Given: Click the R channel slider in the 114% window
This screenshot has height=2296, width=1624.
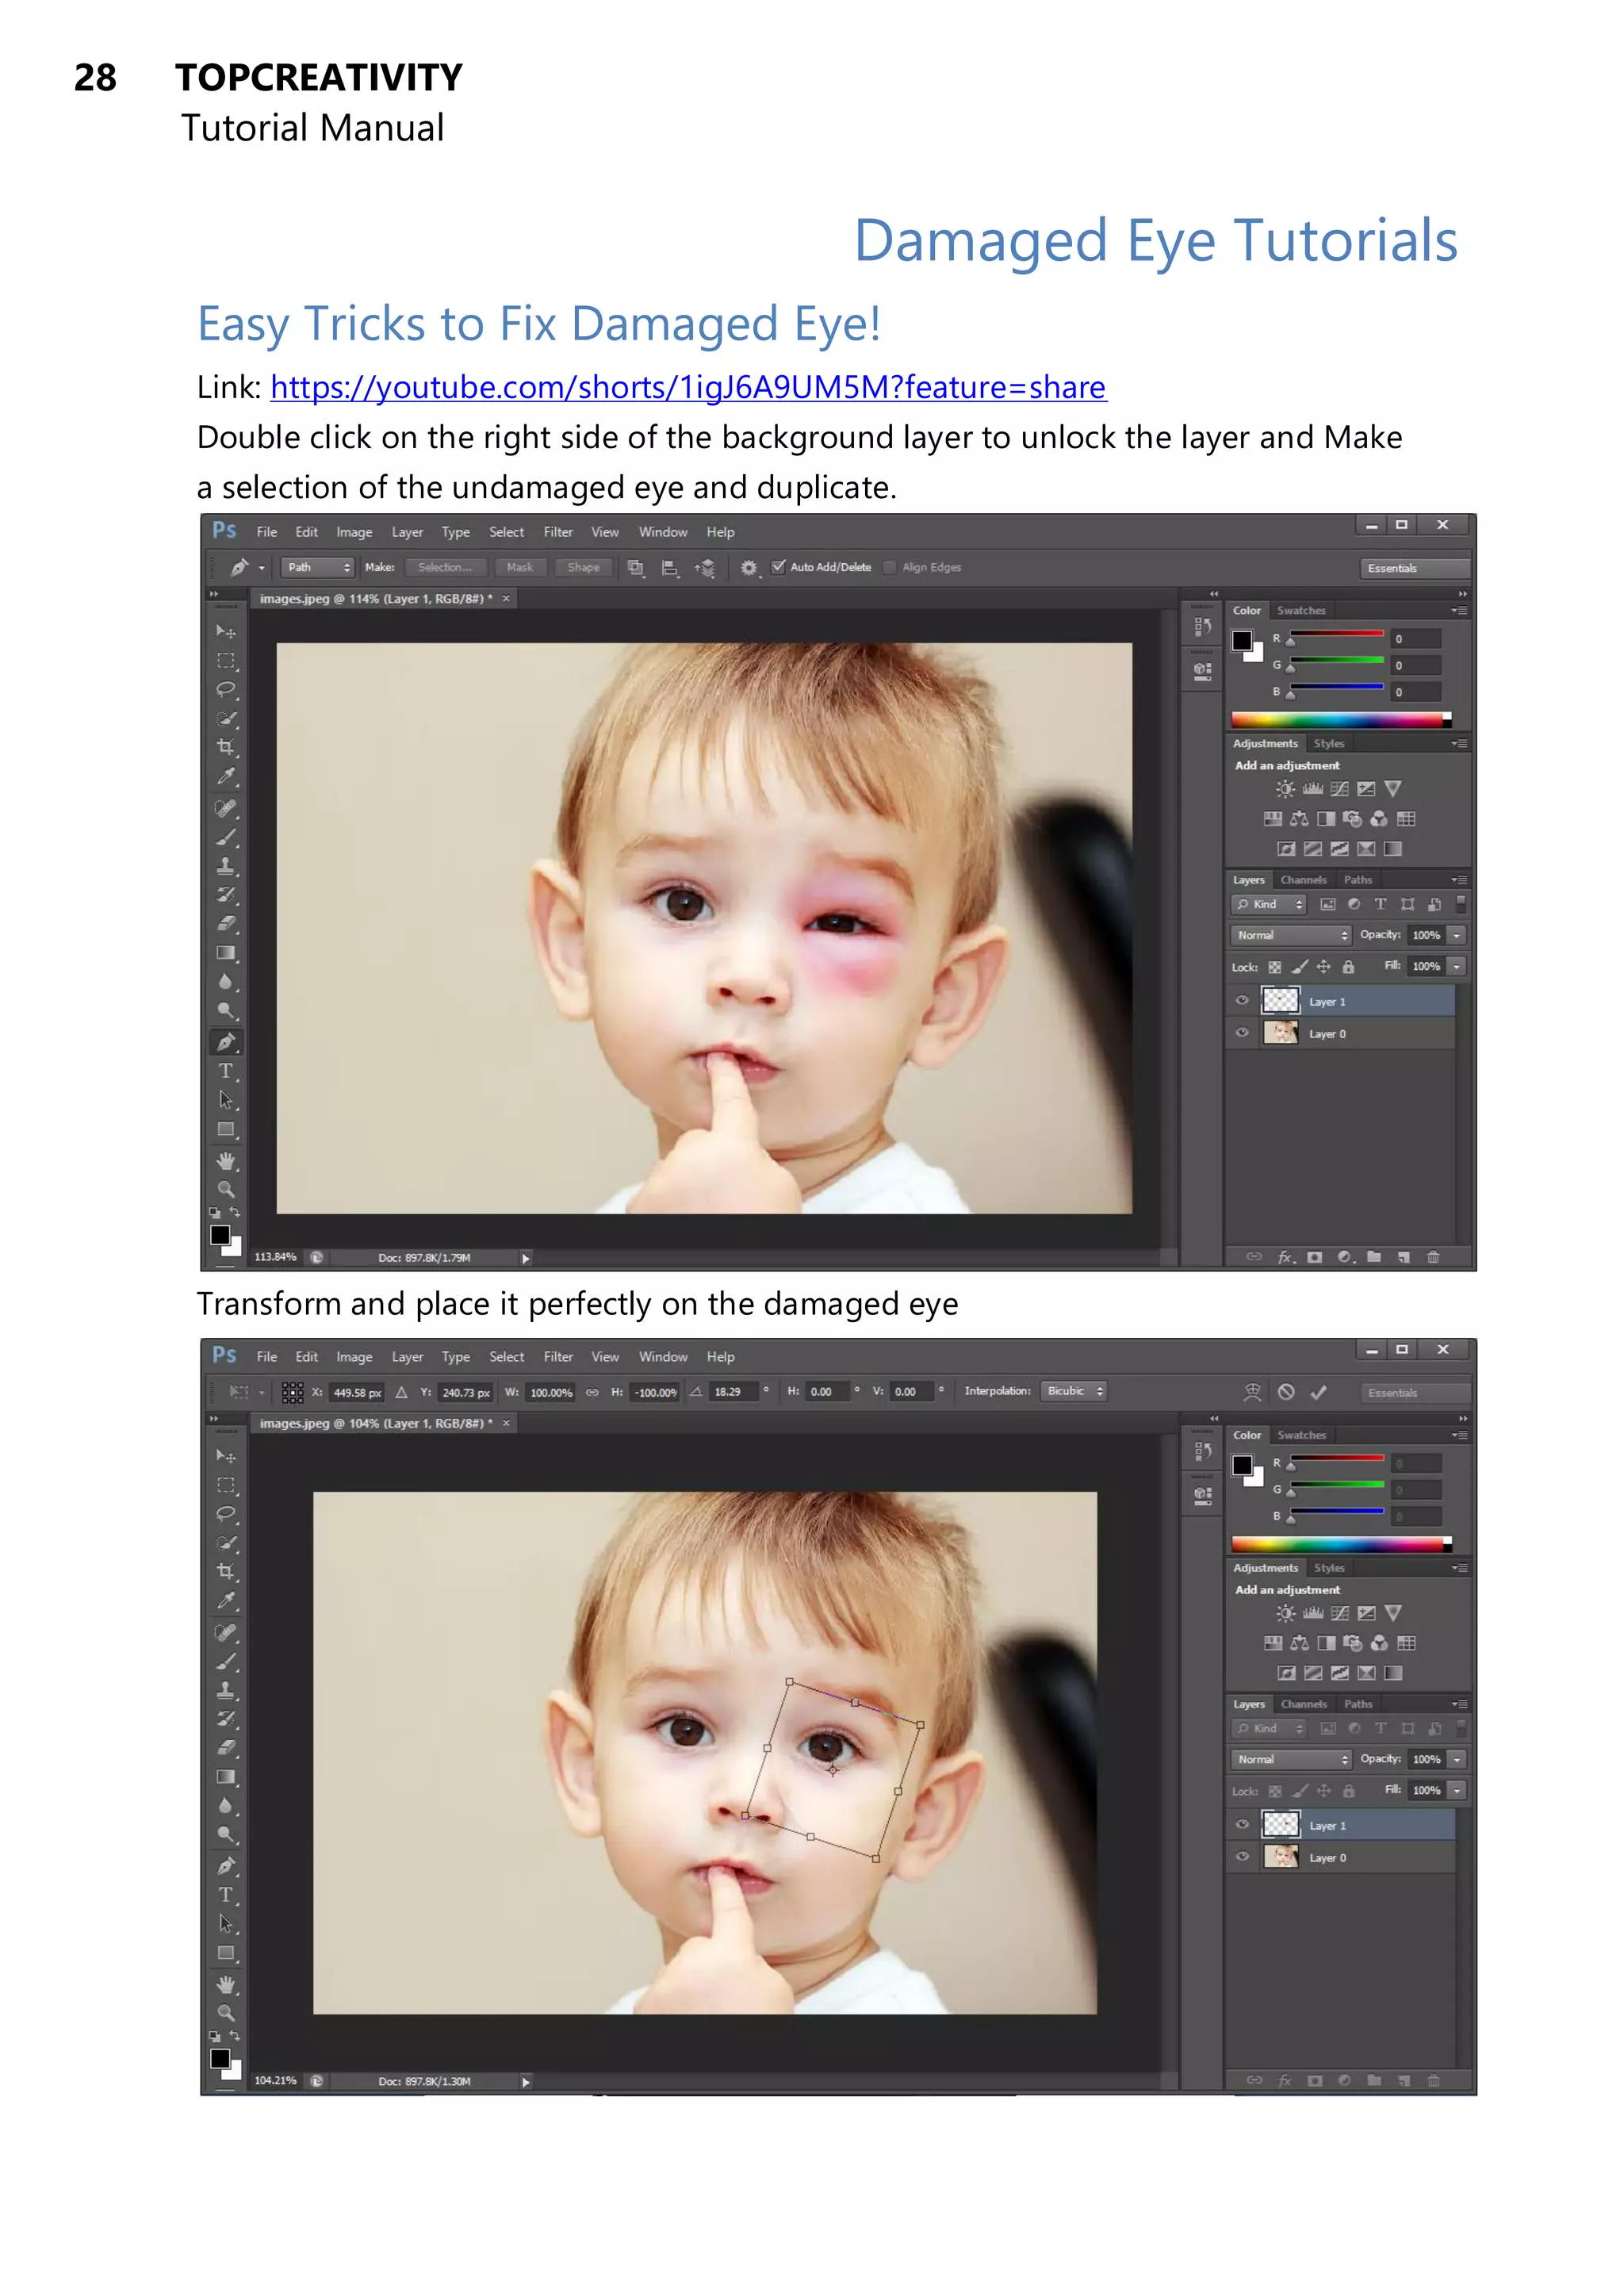Looking at the screenshot, I should tap(1337, 638).
